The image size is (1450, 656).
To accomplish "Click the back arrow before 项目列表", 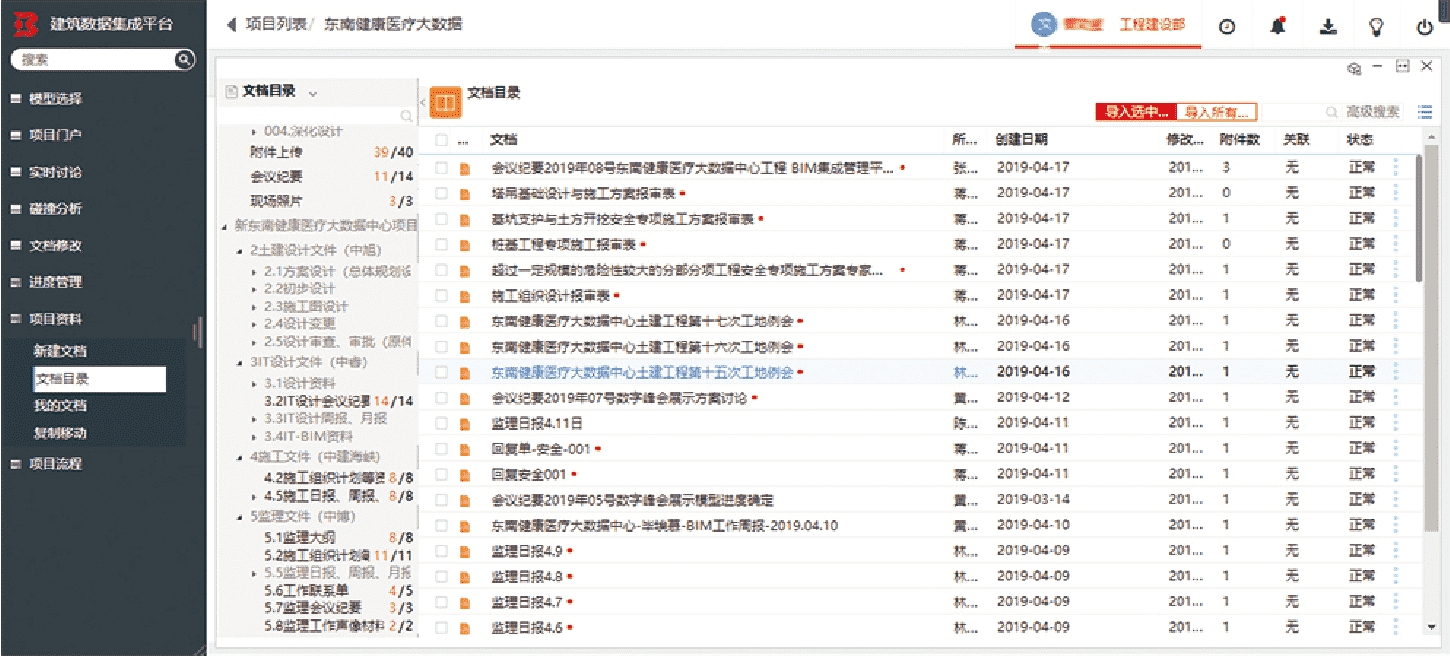I will click(232, 24).
